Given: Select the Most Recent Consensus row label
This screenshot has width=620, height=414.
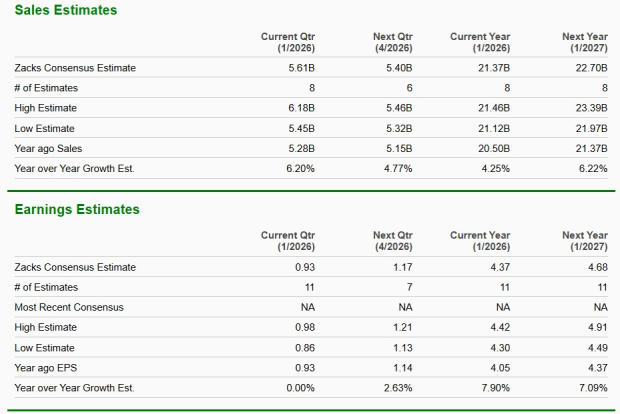Looking at the screenshot, I should (70, 307).
